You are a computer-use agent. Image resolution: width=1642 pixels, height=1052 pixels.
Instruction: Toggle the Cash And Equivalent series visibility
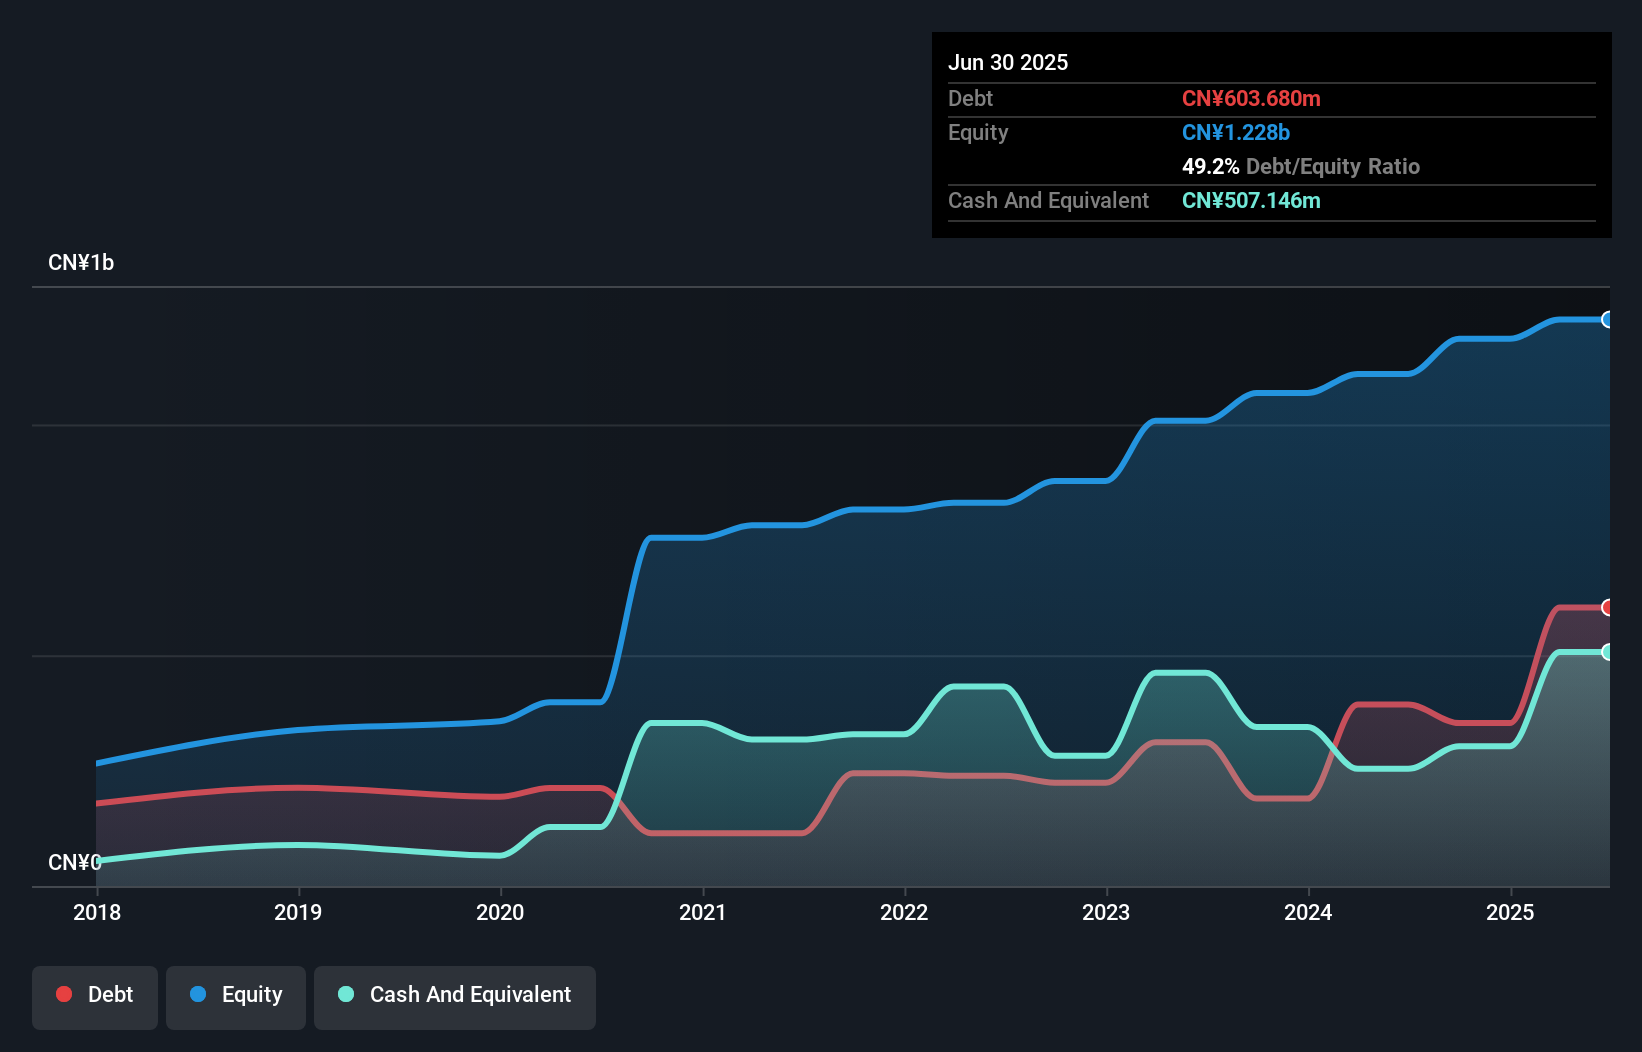[454, 995]
